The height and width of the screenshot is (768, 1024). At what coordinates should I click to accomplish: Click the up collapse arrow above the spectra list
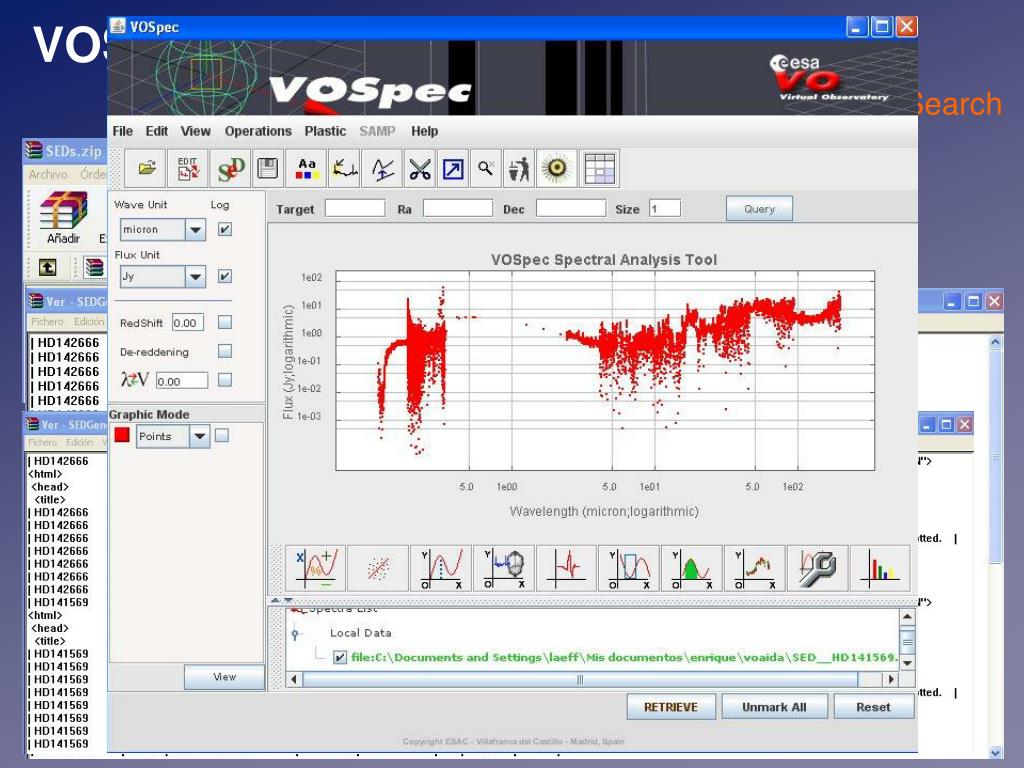click(x=276, y=600)
